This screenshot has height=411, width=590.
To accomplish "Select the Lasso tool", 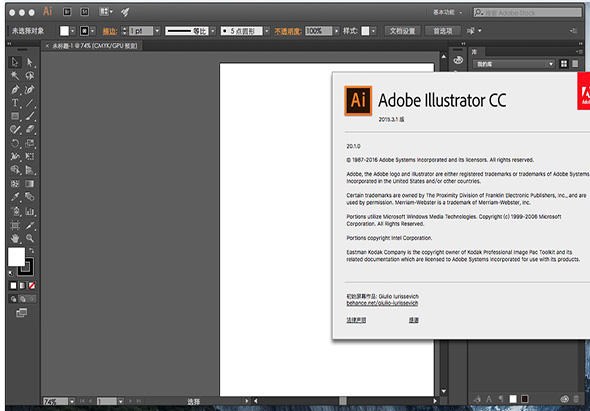I will point(30,76).
